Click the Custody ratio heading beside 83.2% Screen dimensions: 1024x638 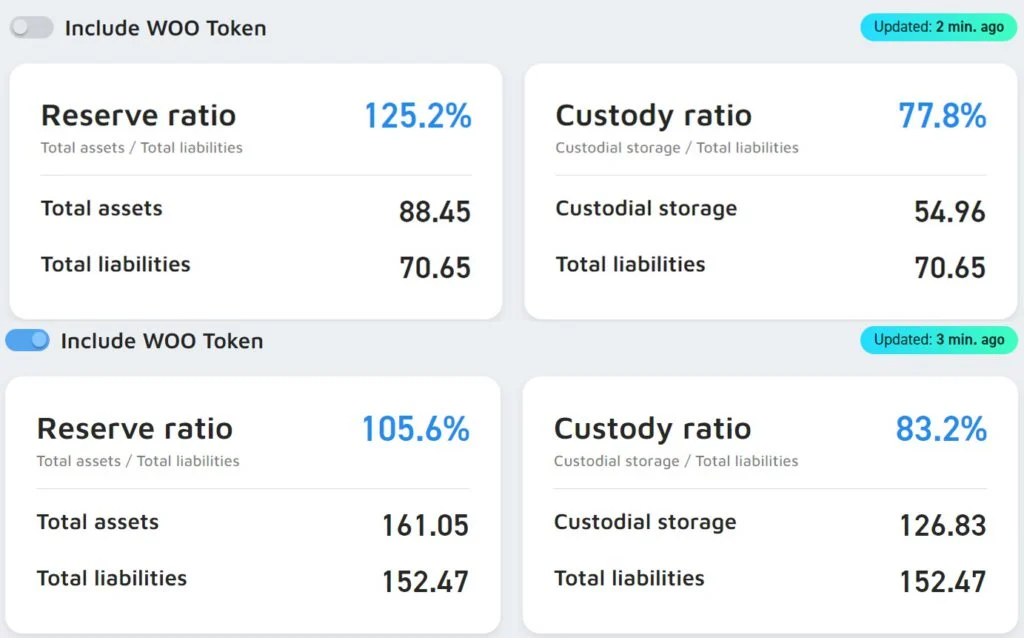click(652, 429)
